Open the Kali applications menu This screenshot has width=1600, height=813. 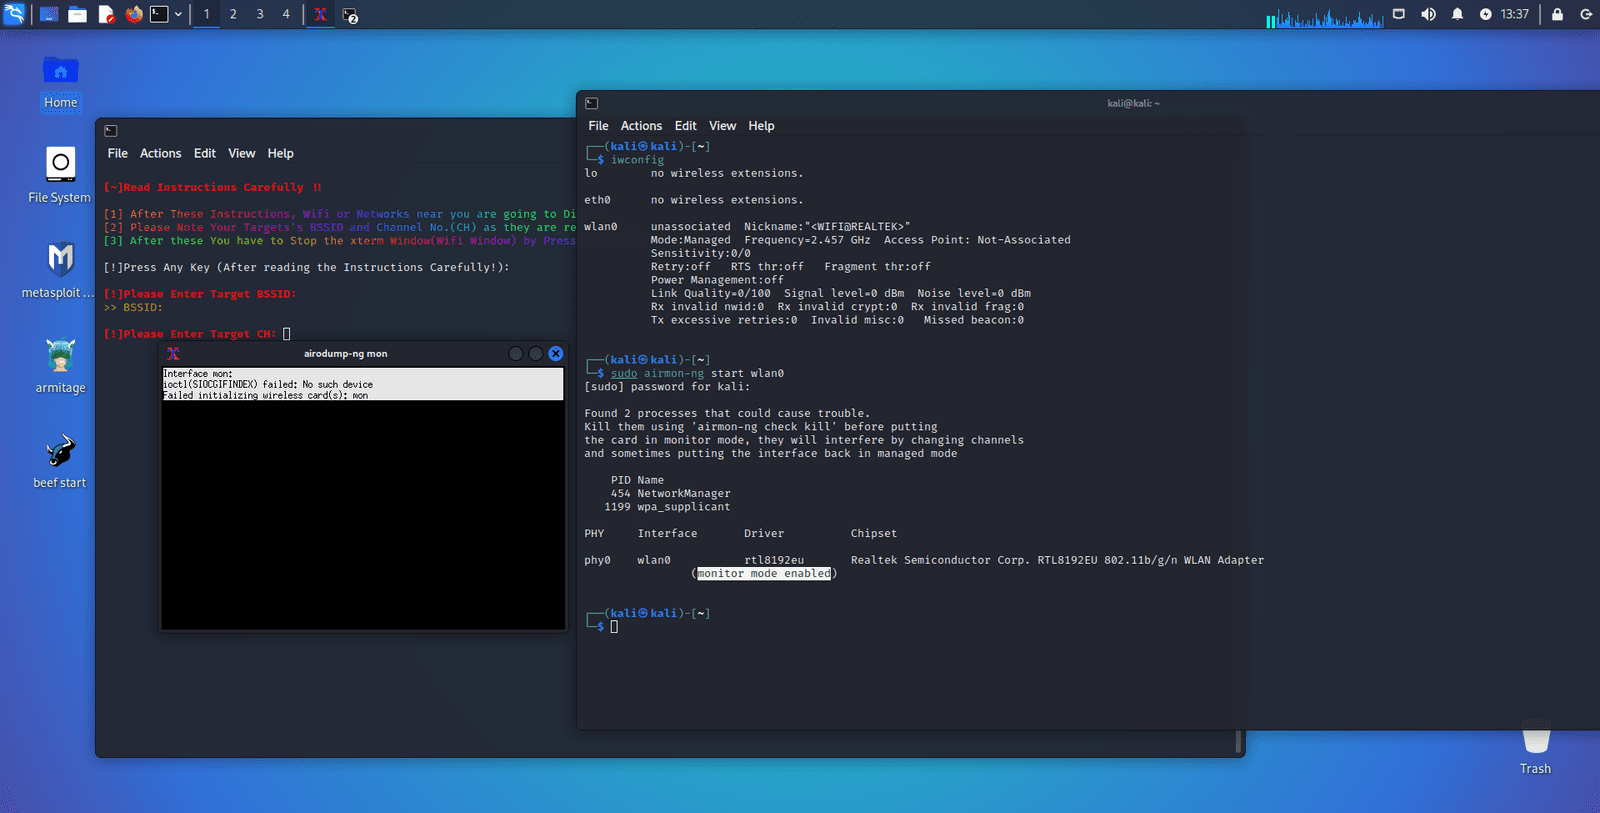[x=14, y=14]
